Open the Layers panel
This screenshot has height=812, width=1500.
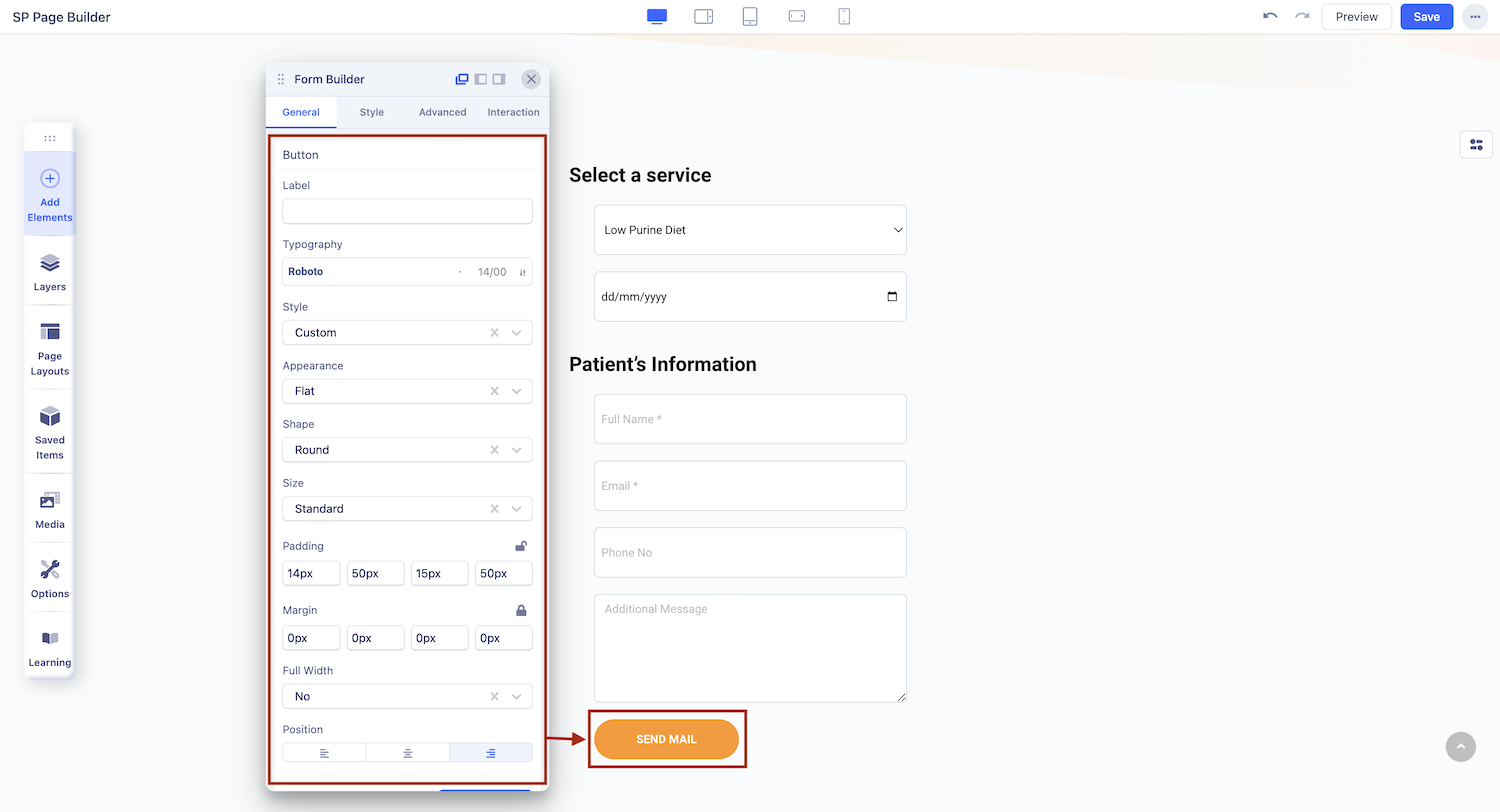pos(50,271)
